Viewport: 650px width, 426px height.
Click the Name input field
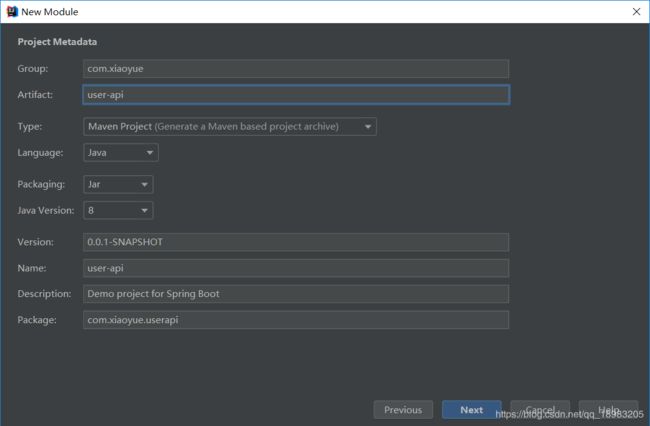[296, 268]
